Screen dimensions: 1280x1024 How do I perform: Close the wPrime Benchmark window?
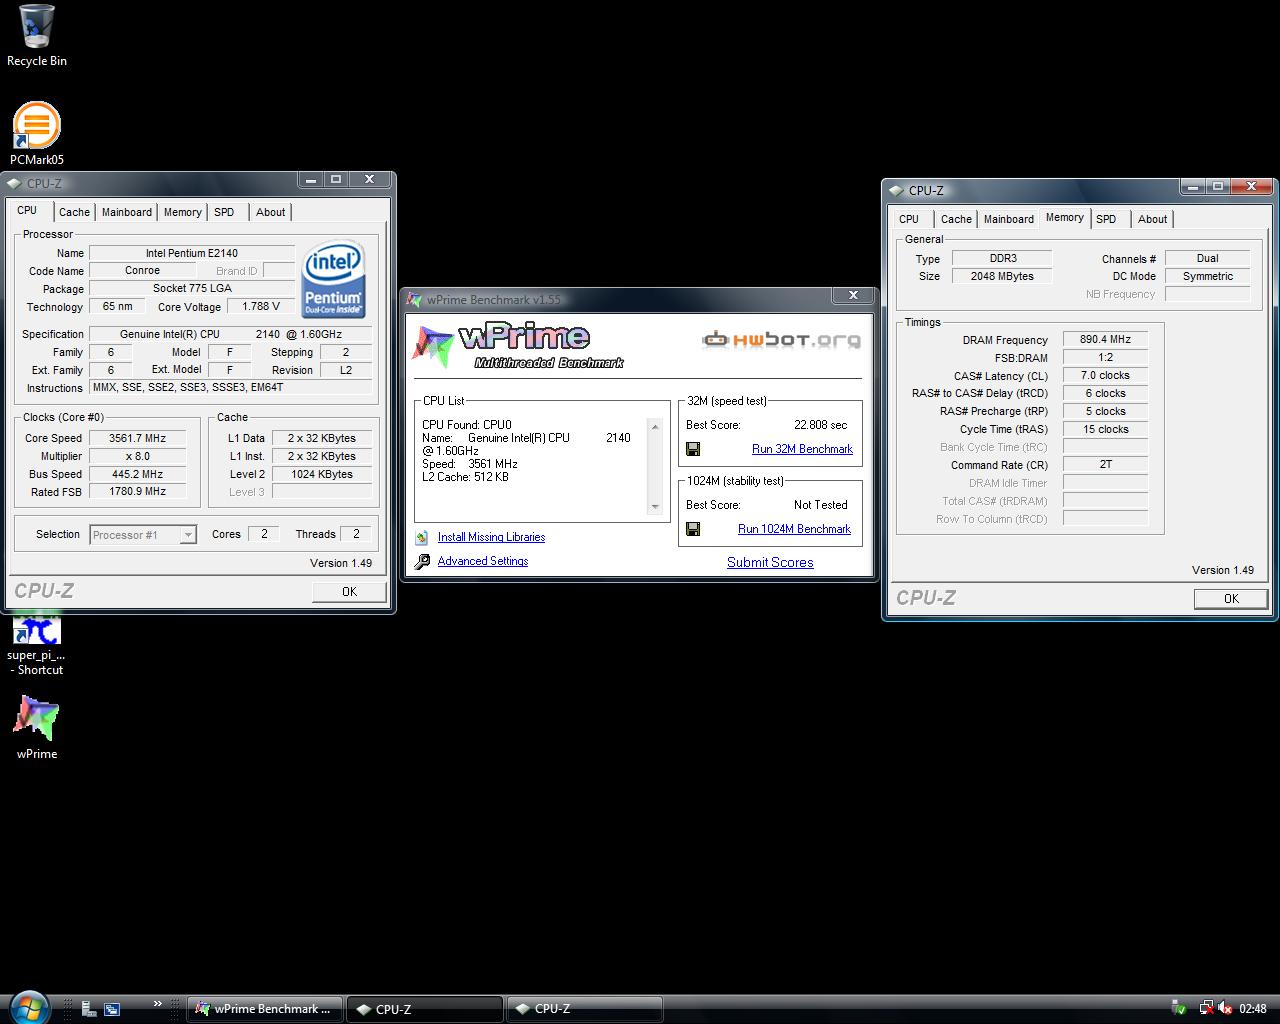(x=853, y=295)
